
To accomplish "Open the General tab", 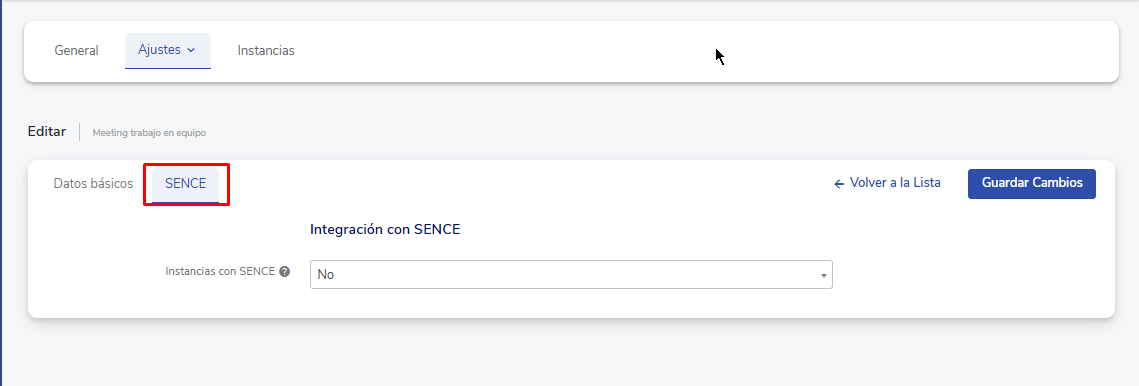I will point(76,51).
